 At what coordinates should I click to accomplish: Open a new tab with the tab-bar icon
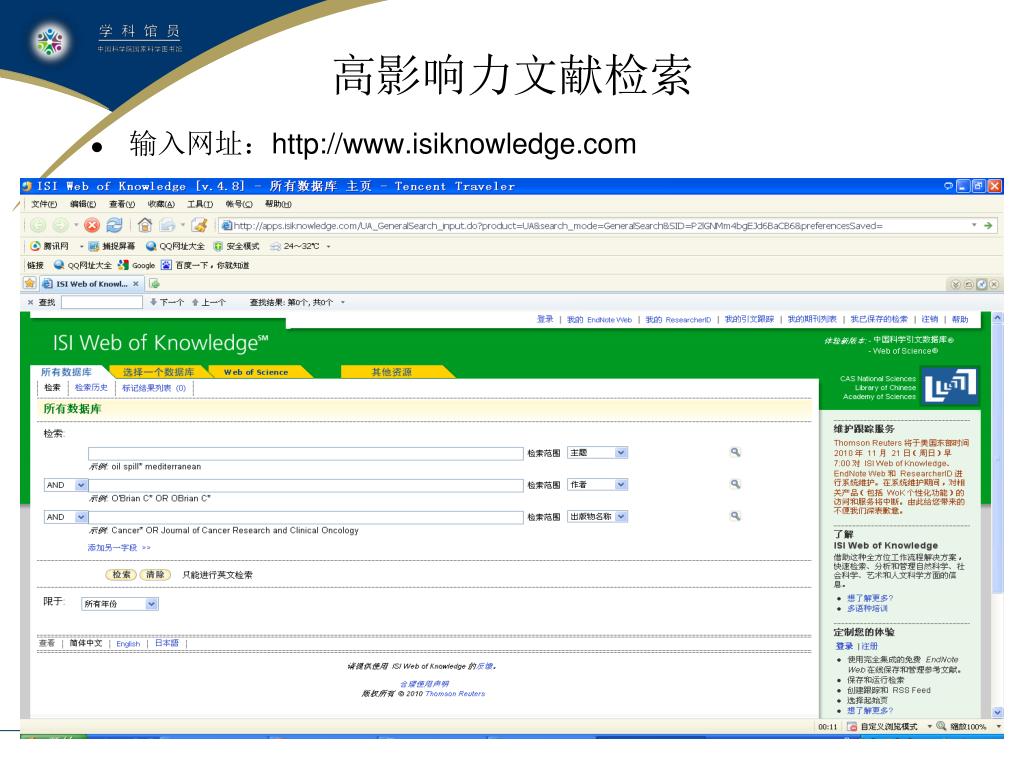point(154,283)
